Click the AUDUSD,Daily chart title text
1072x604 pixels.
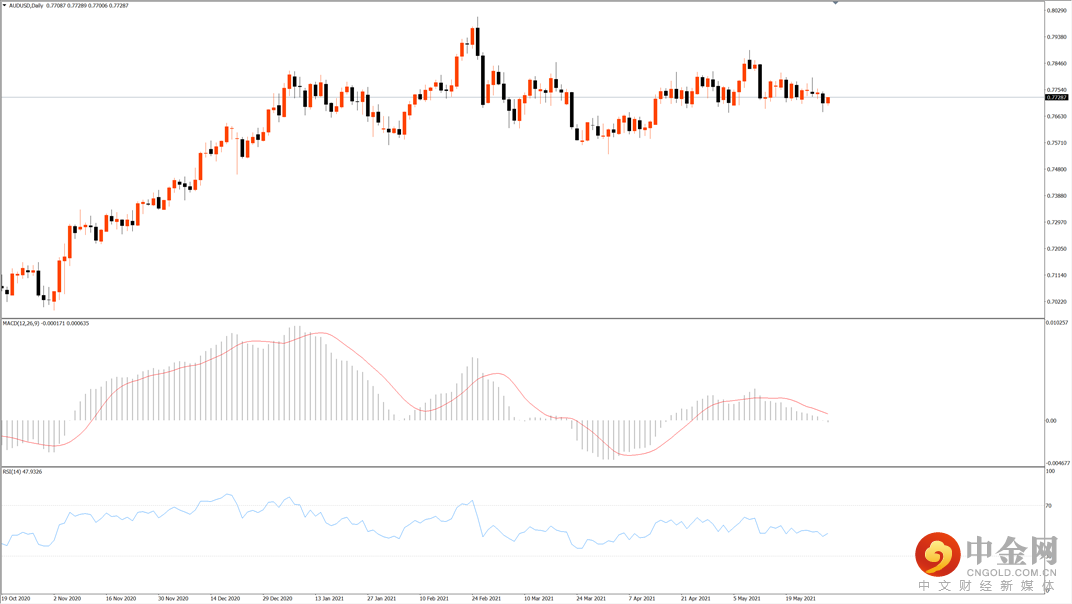(26, 5)
